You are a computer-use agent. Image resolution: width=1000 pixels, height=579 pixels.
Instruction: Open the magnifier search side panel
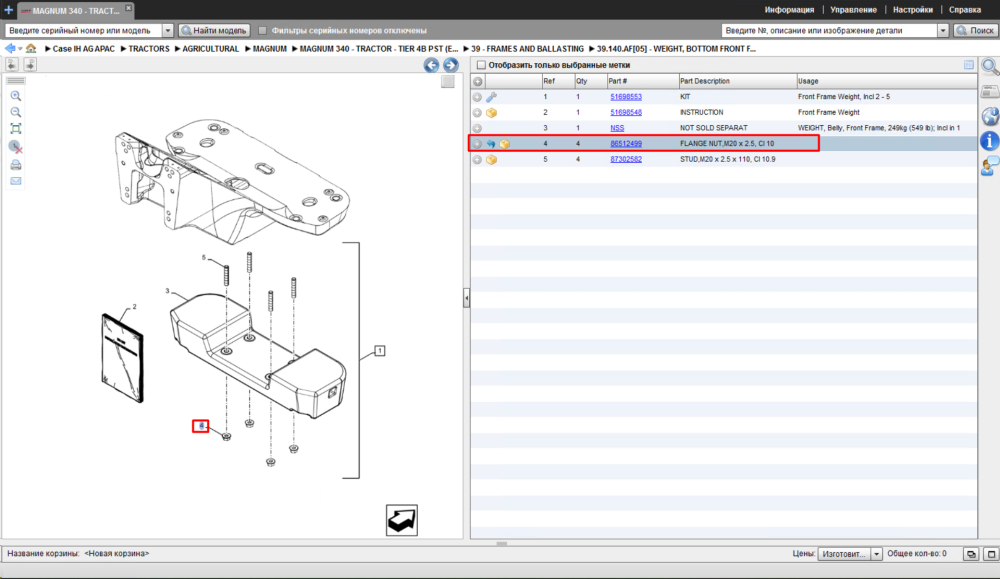click(990, 66)
